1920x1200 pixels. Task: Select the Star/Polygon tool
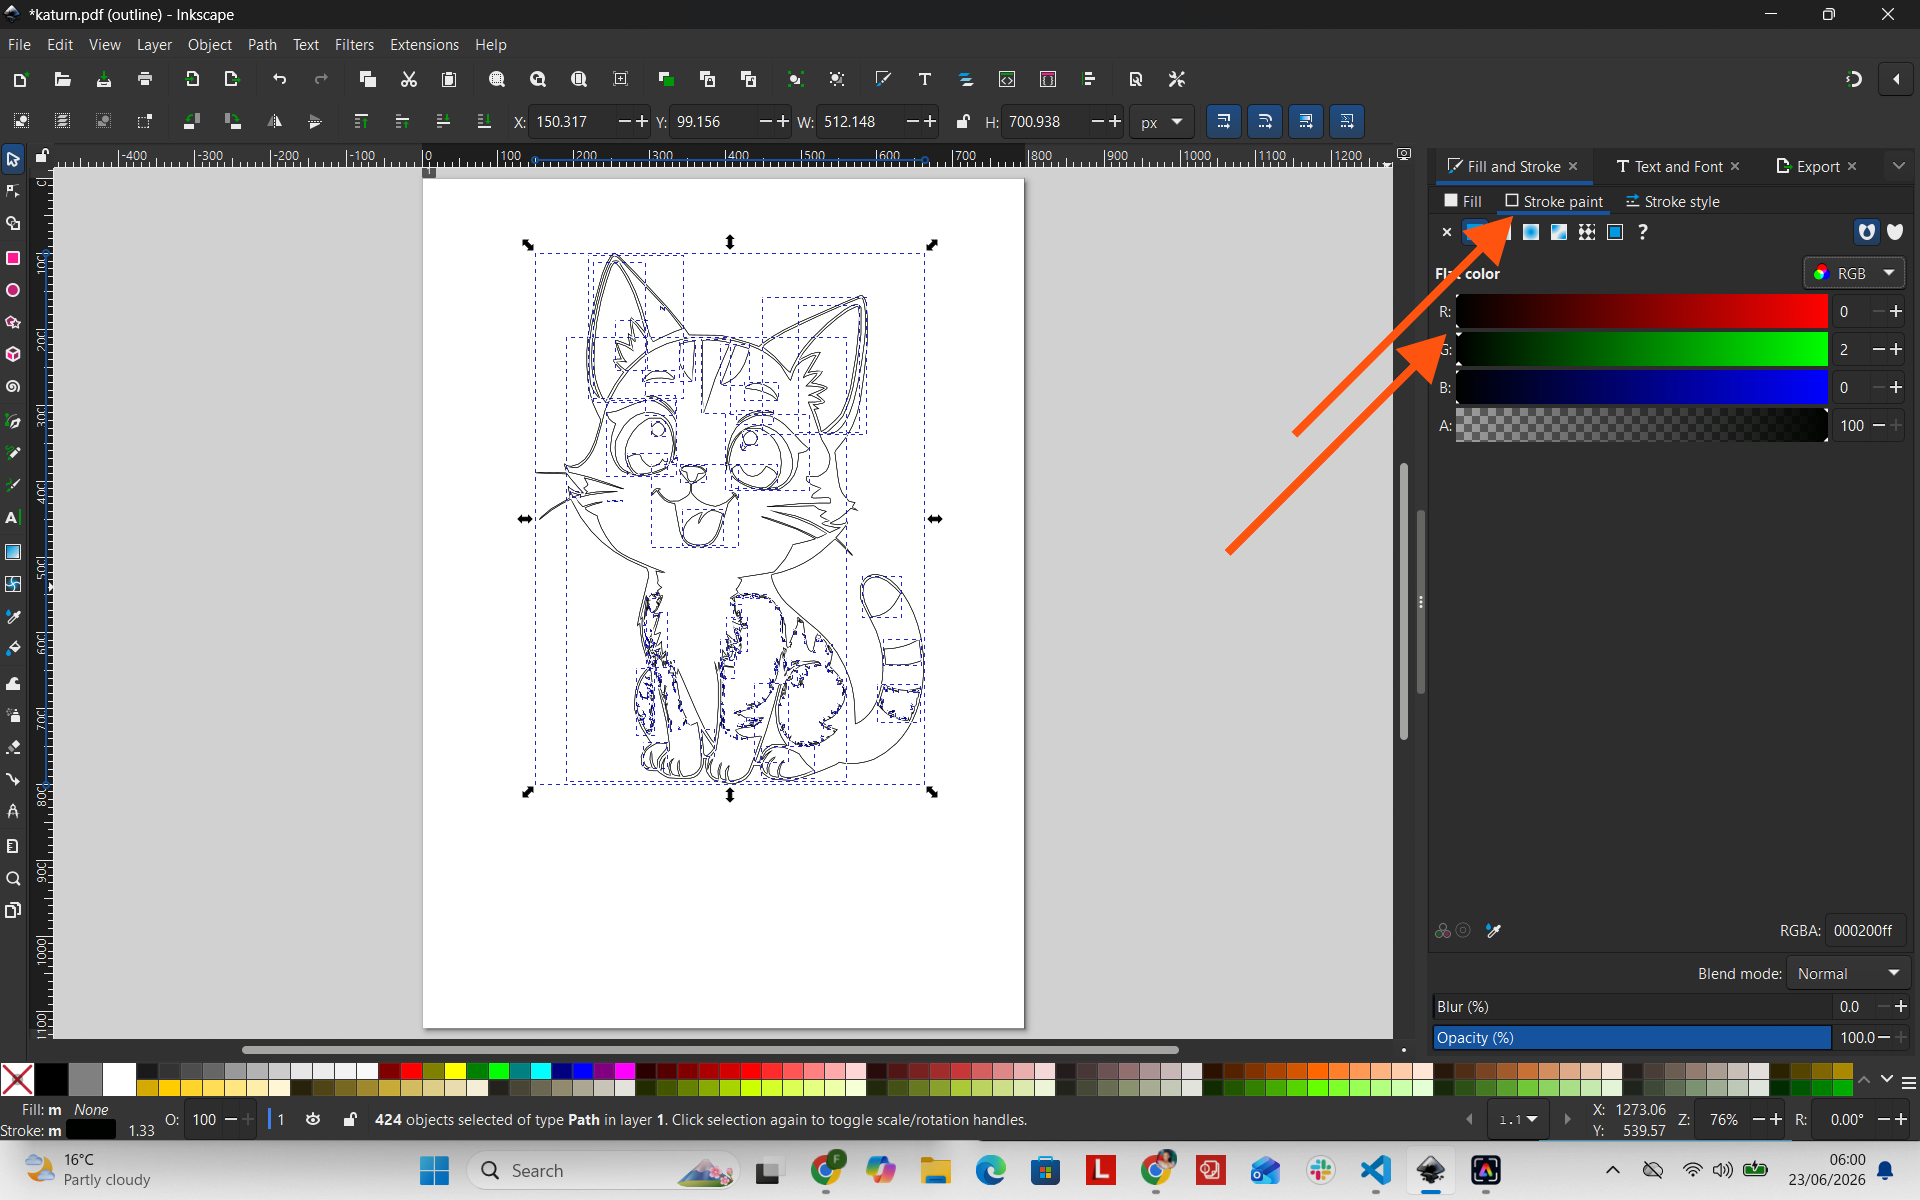point(13,322)
